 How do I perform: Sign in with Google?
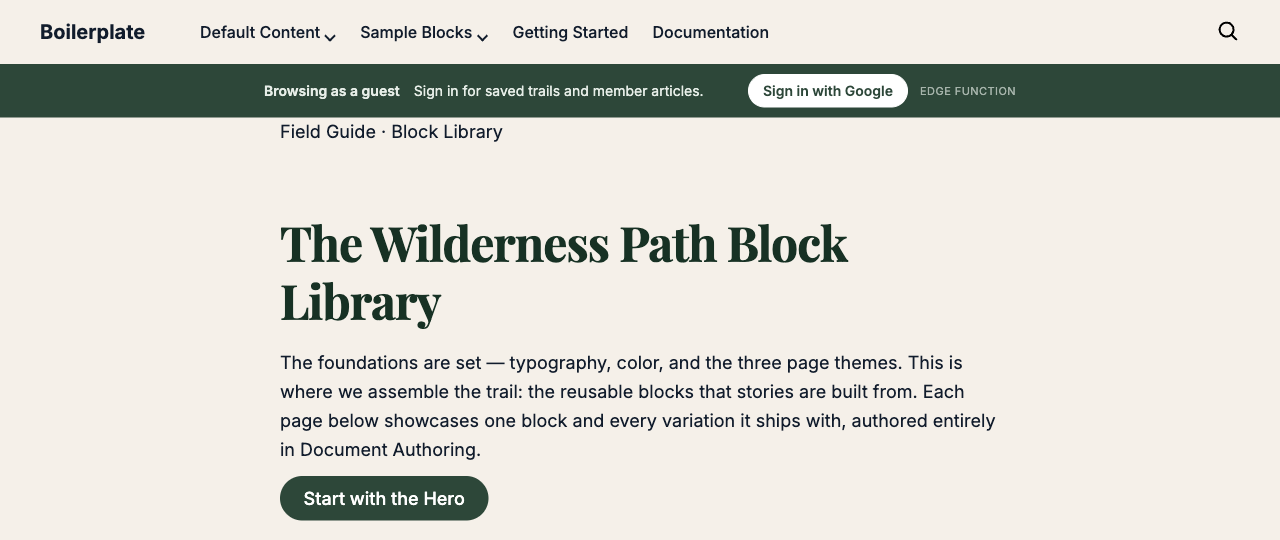coord(828,91)
